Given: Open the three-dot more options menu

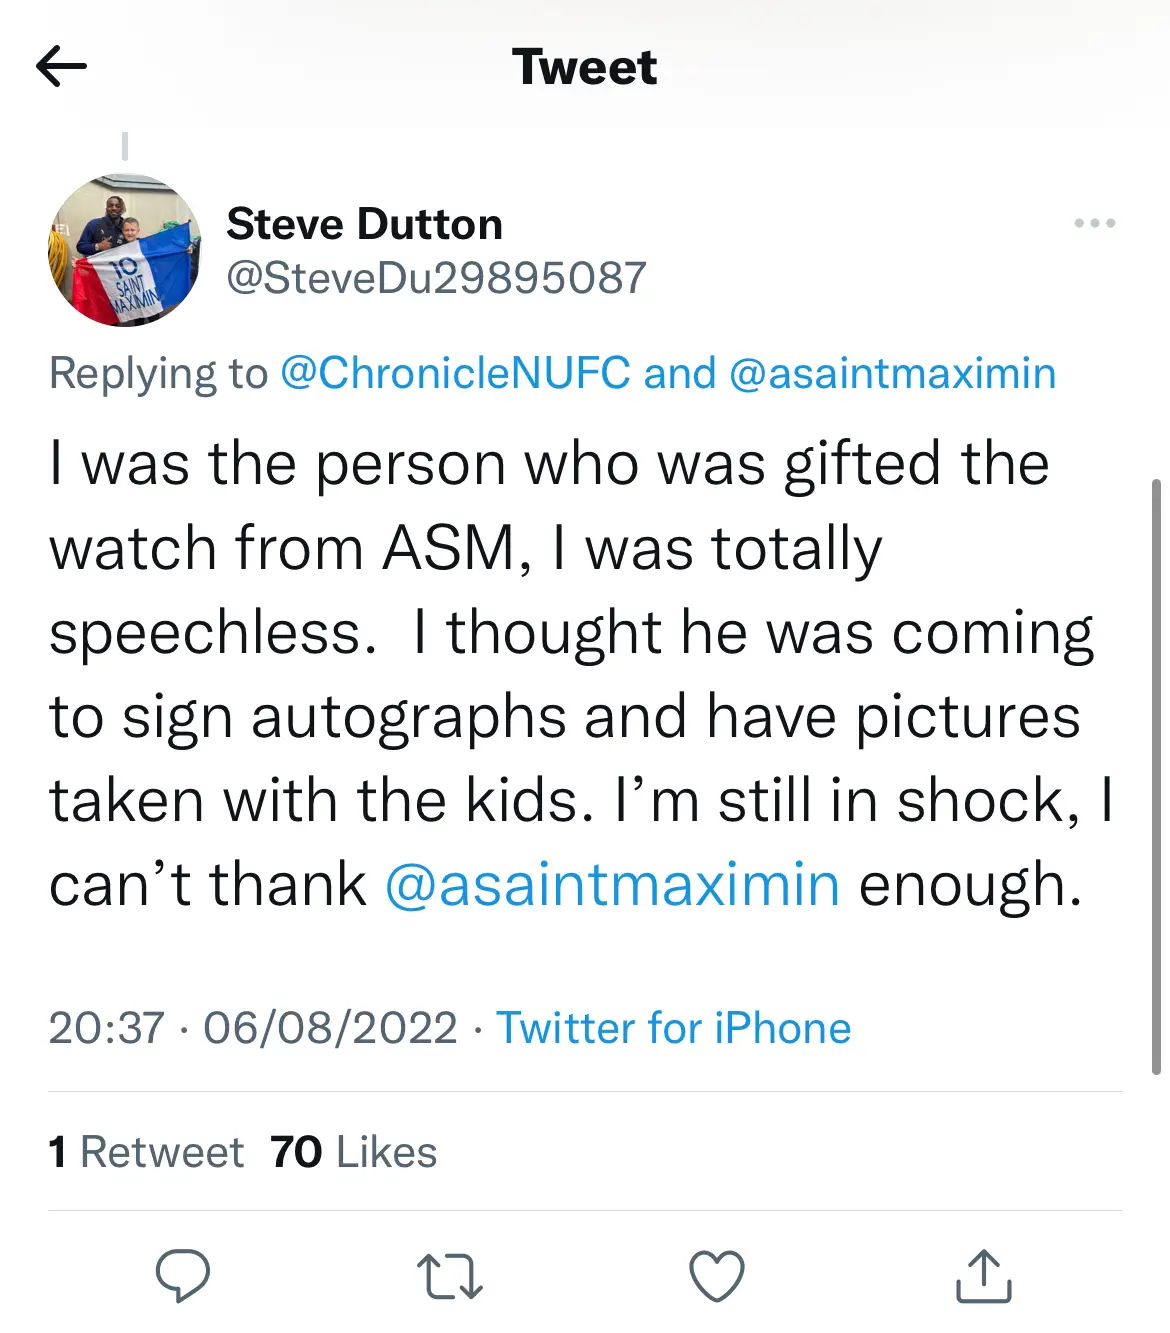Looking at the screenshot, I should [x=1094, y=223].
